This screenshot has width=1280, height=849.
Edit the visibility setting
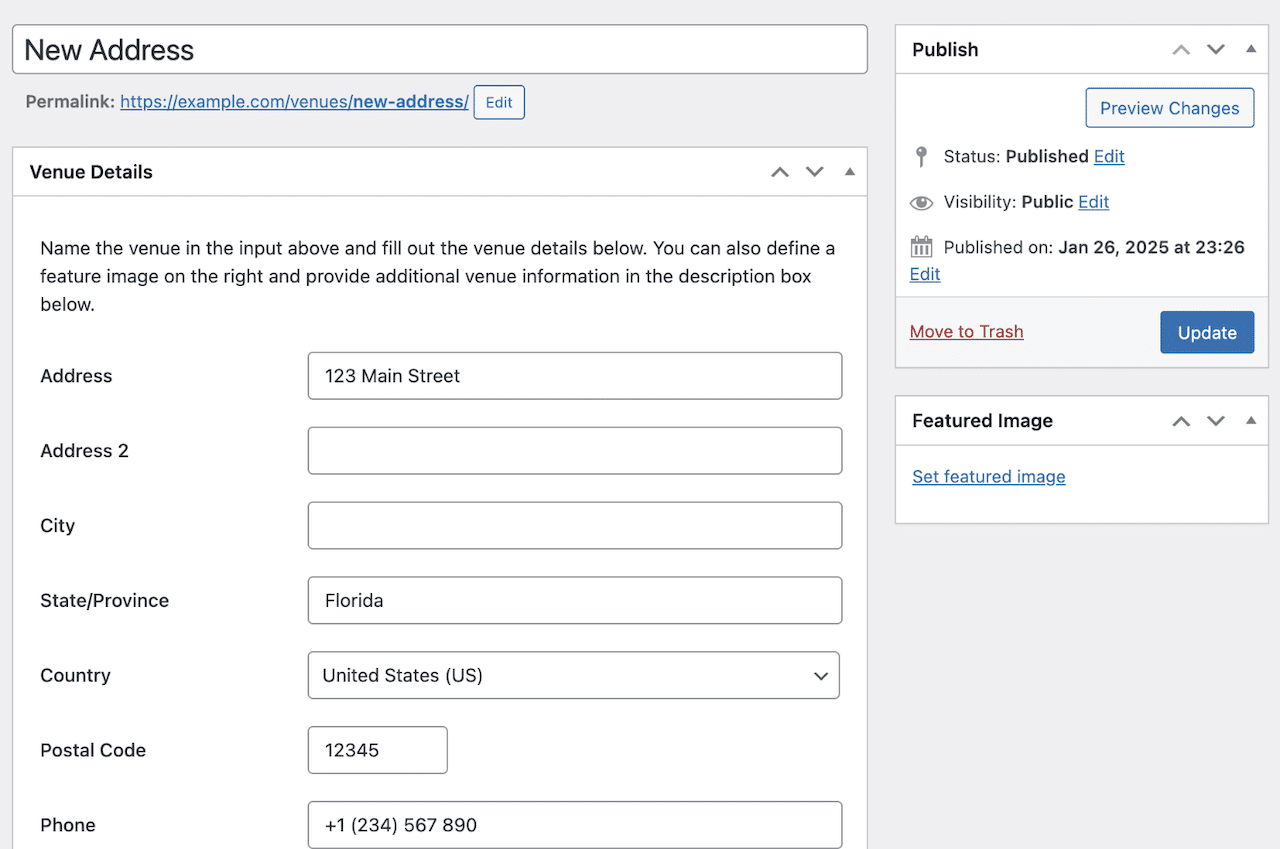coord(1093,202)
